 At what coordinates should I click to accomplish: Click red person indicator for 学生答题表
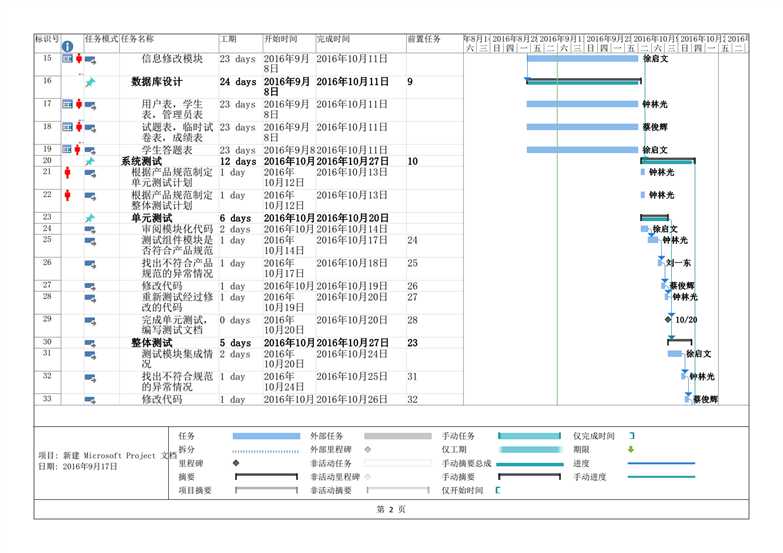pyautogui.click(x=77, y=149)
